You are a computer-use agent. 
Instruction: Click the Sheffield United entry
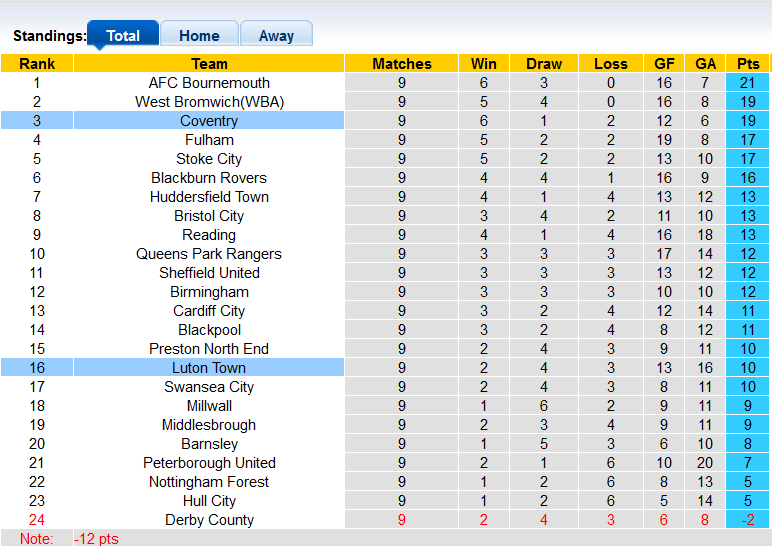coord(209,273)
